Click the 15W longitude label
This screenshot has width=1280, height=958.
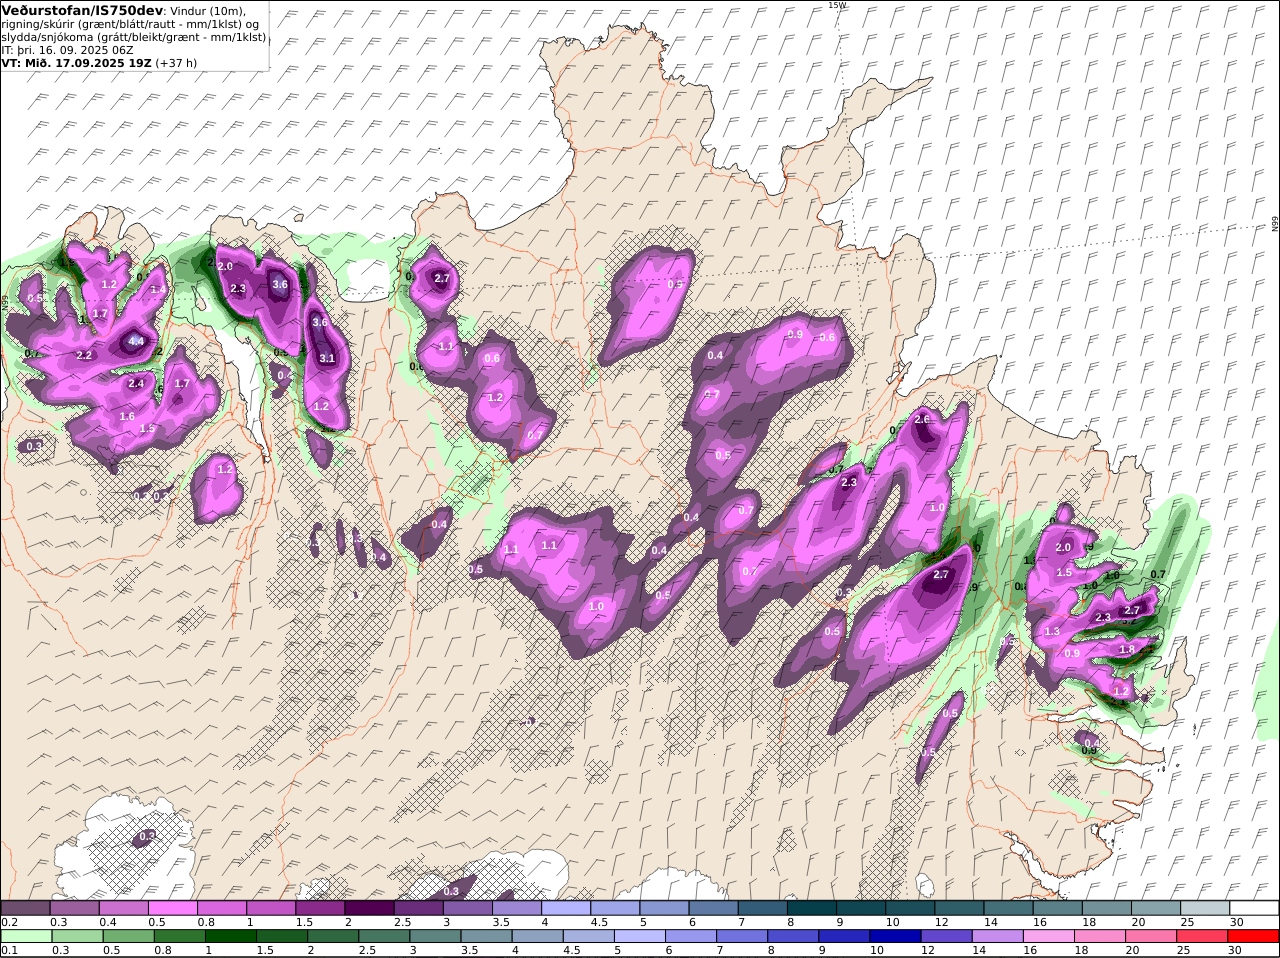click(x=837, y=5)
